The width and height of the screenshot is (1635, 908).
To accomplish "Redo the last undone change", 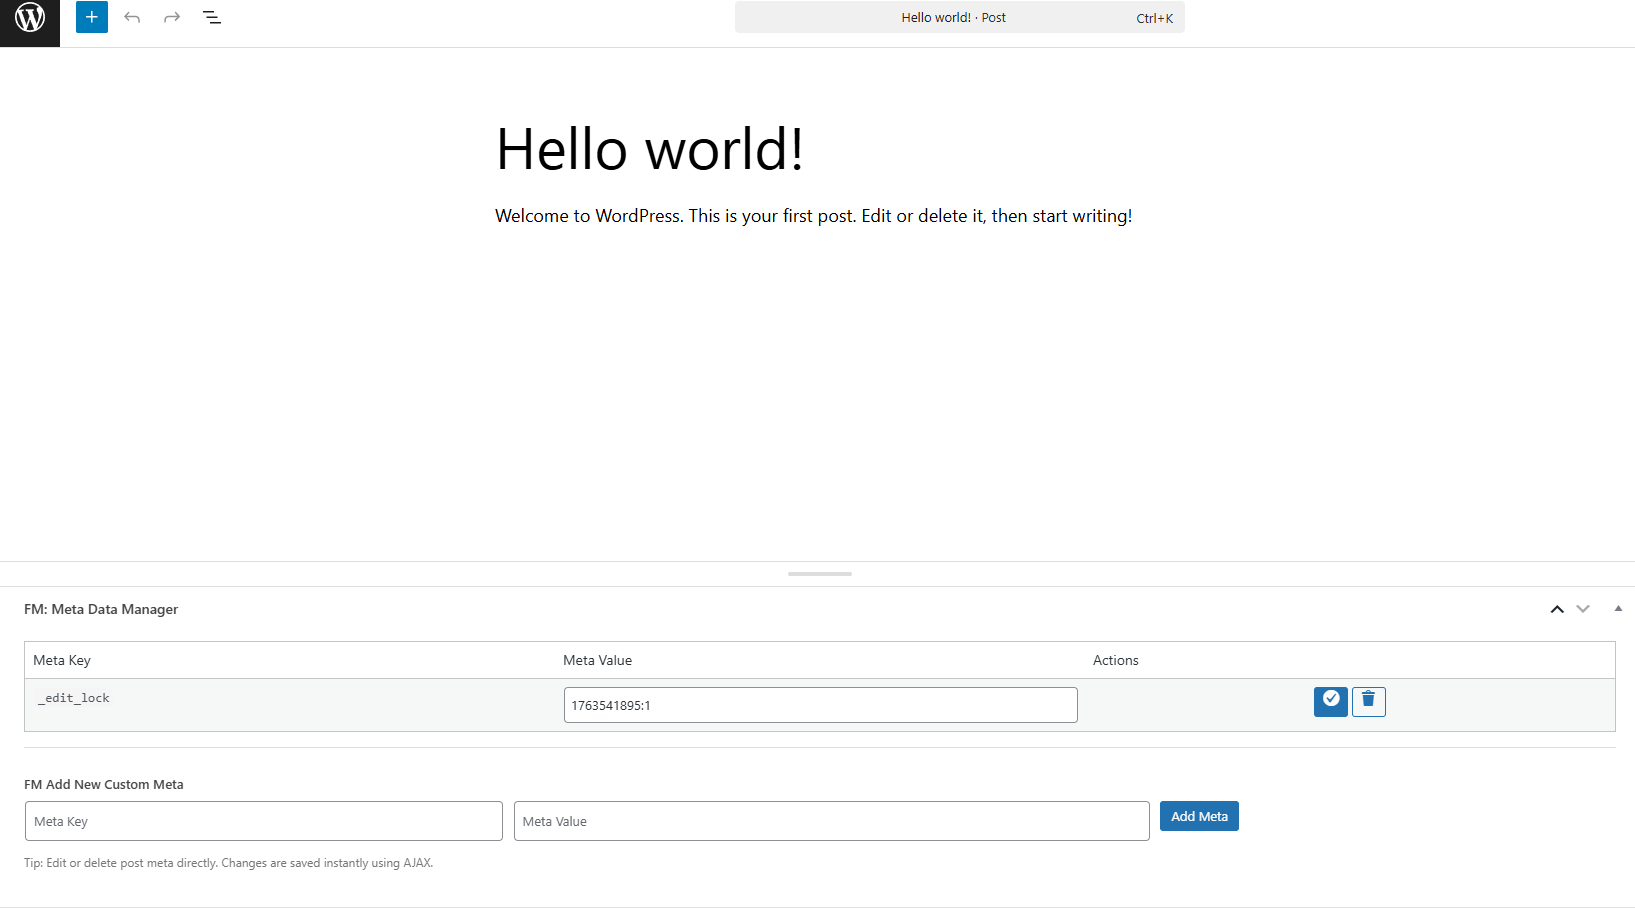I will [172, 17].
